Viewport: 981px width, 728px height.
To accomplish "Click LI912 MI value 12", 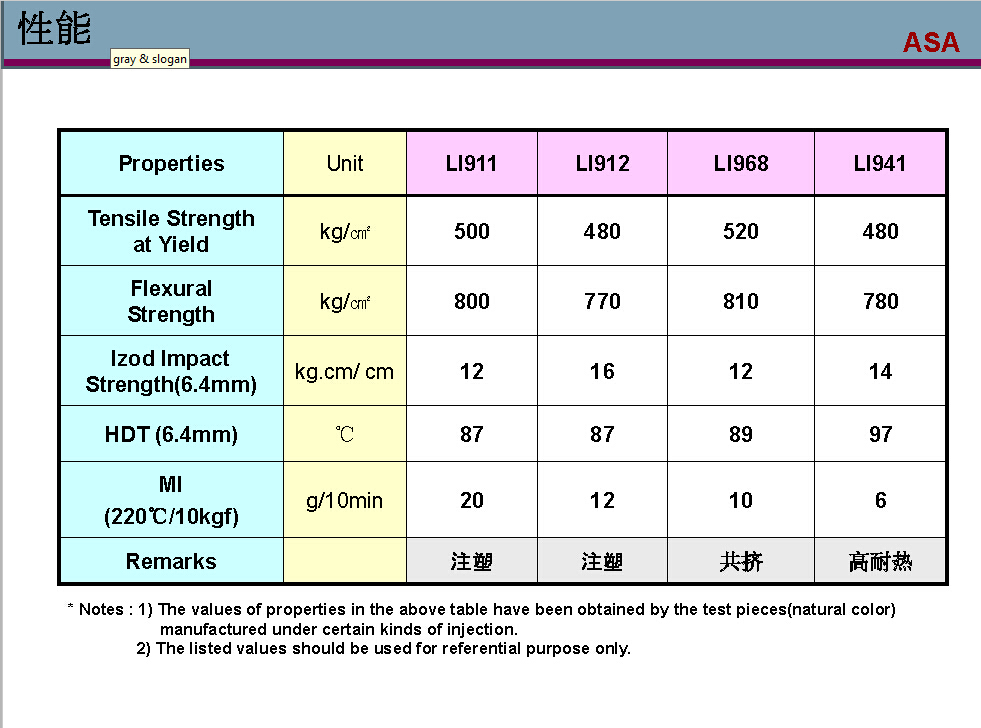I will pos(602,500).
